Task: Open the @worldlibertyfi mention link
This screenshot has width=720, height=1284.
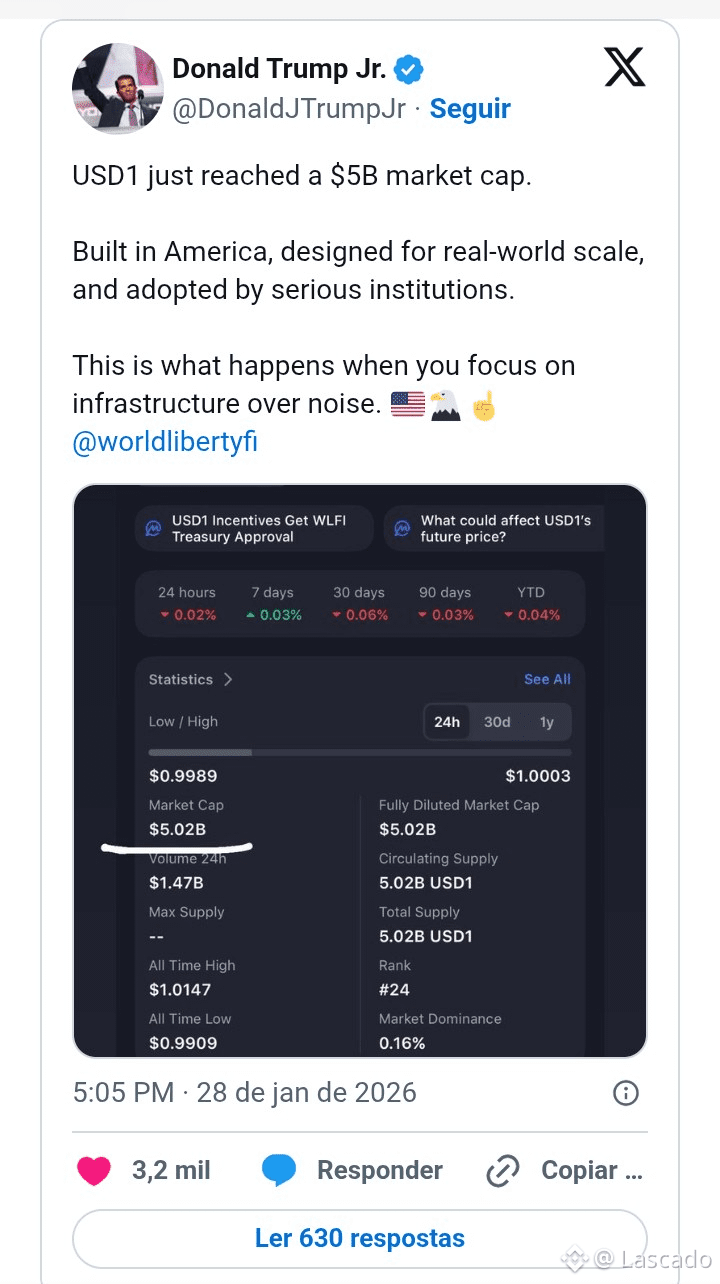Action: (x=165, y=442)
